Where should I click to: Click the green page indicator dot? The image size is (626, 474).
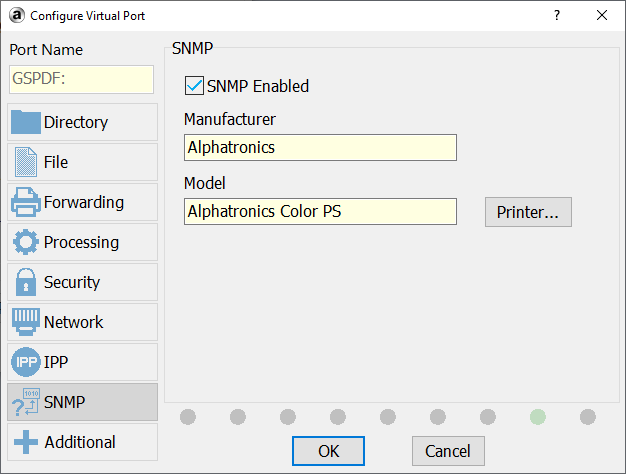(x=538, y=416)
